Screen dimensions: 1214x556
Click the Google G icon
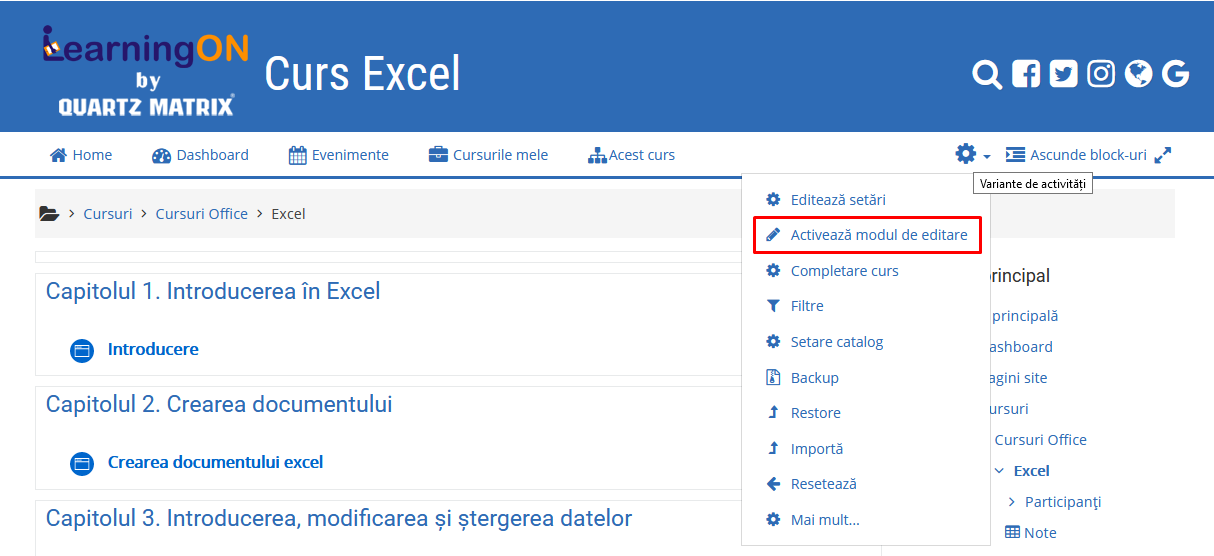(x=1175, y=75)
